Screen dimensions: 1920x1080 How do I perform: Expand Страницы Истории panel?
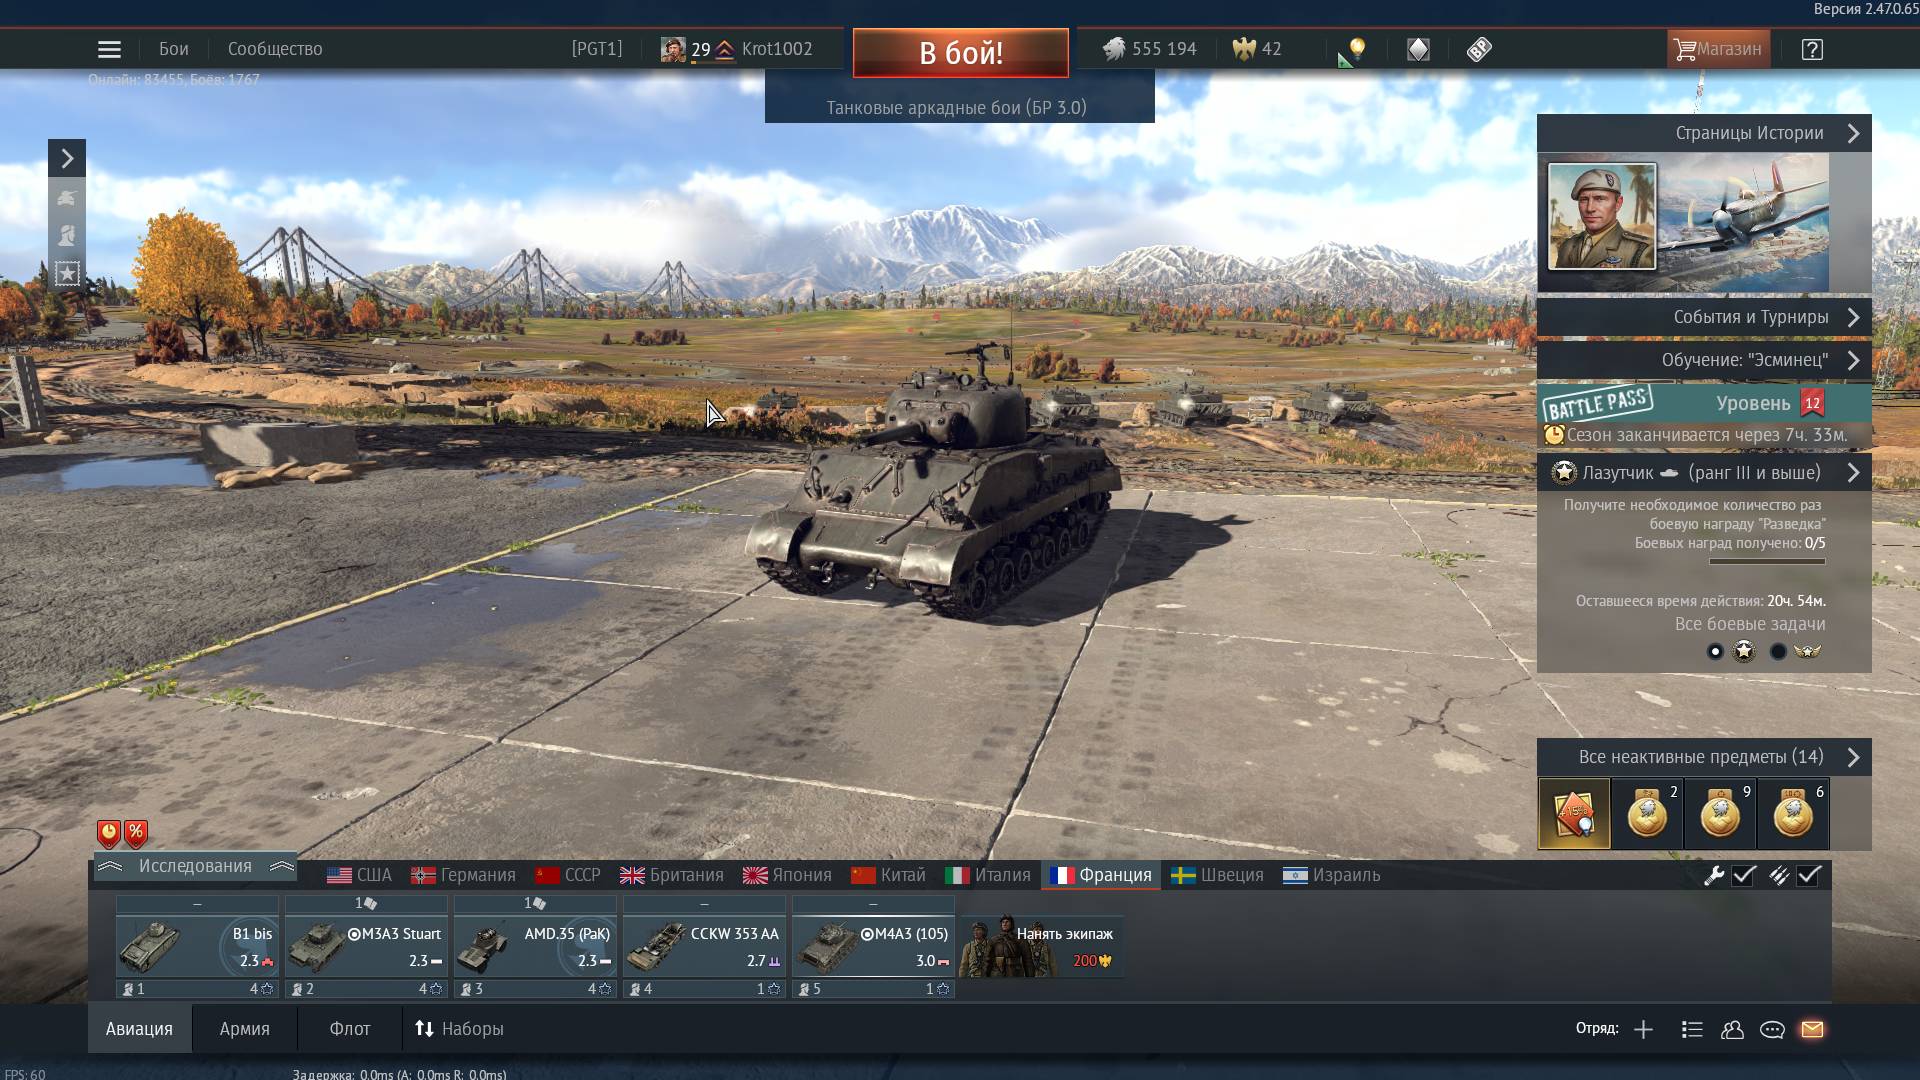(x=1704, y=133)
